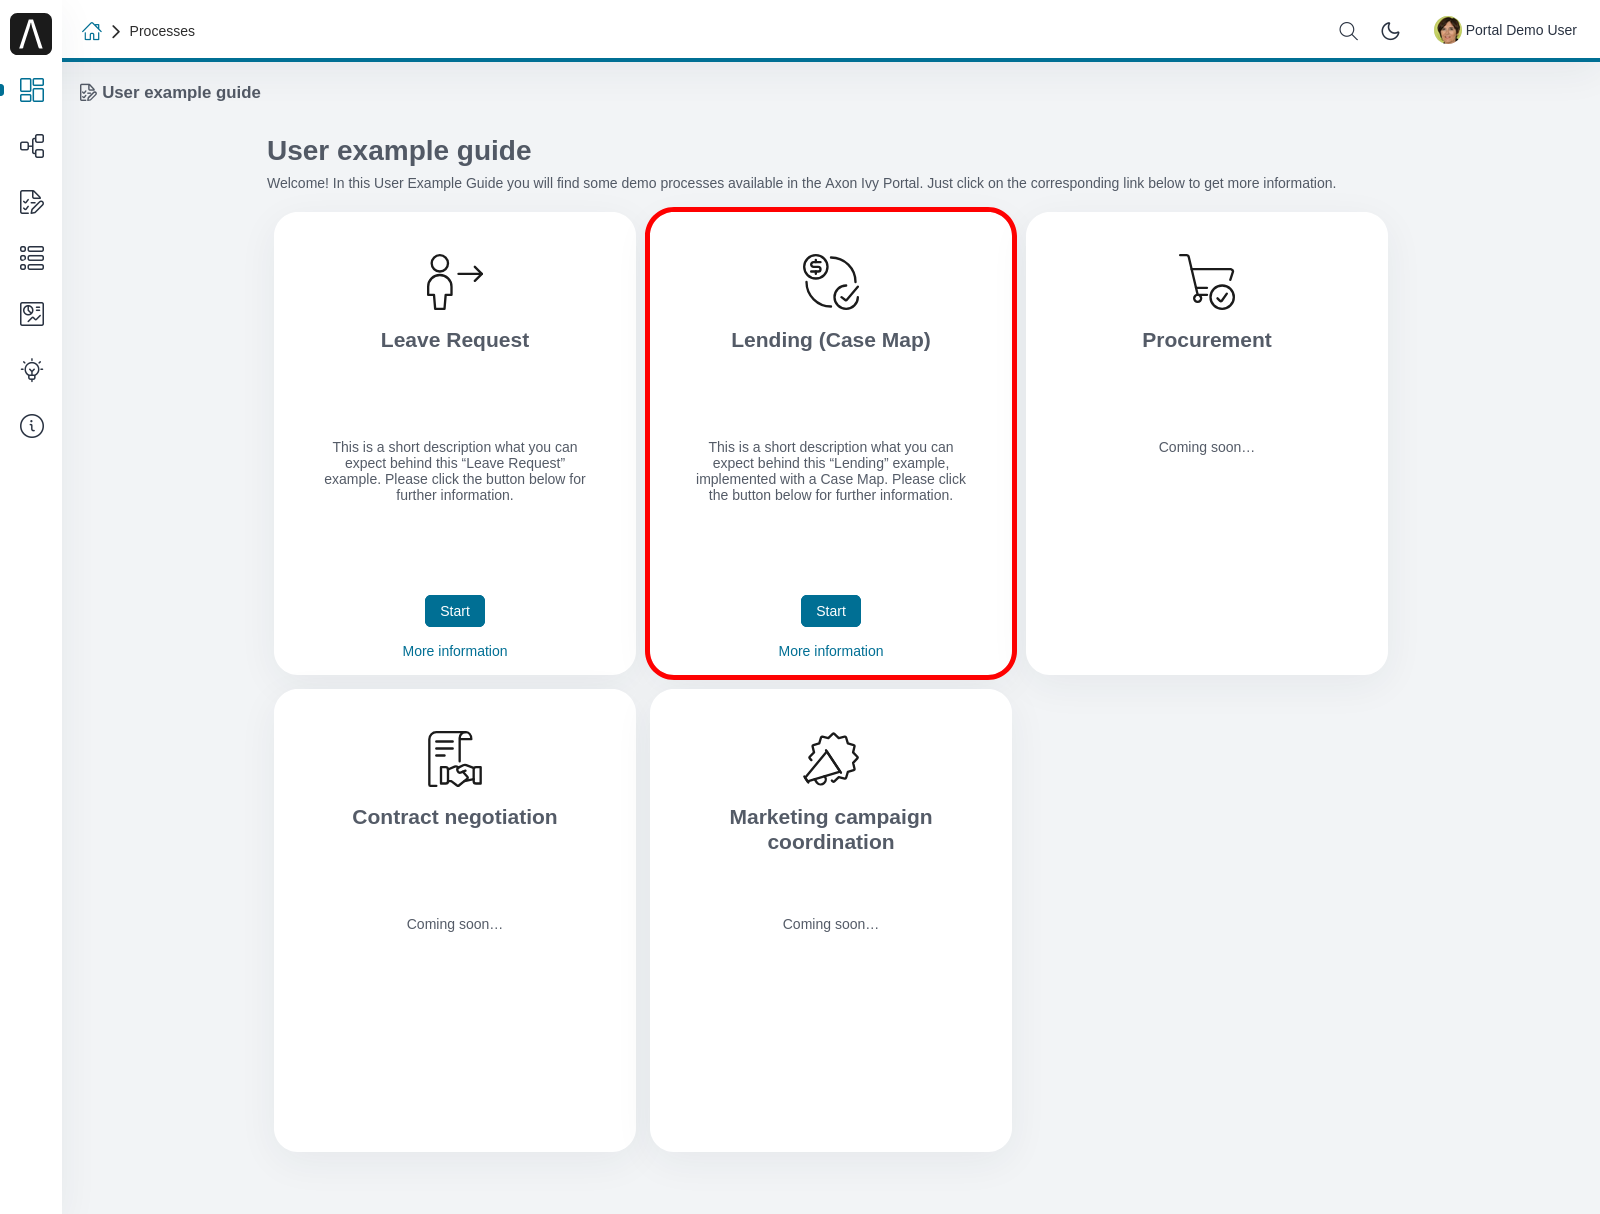Viewport: 1600px width, 1214px height.
Task: Open the Portal Demo User account menu
Action: point(1519,30)
